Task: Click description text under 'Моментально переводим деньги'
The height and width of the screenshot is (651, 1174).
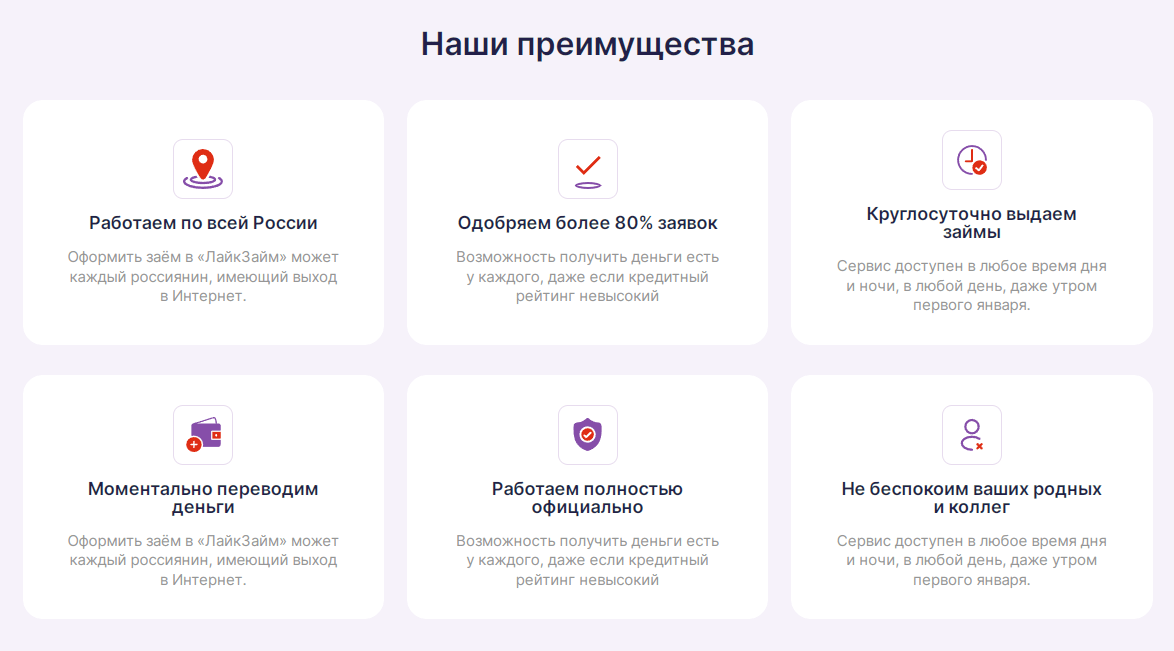Action: [203, 561]
